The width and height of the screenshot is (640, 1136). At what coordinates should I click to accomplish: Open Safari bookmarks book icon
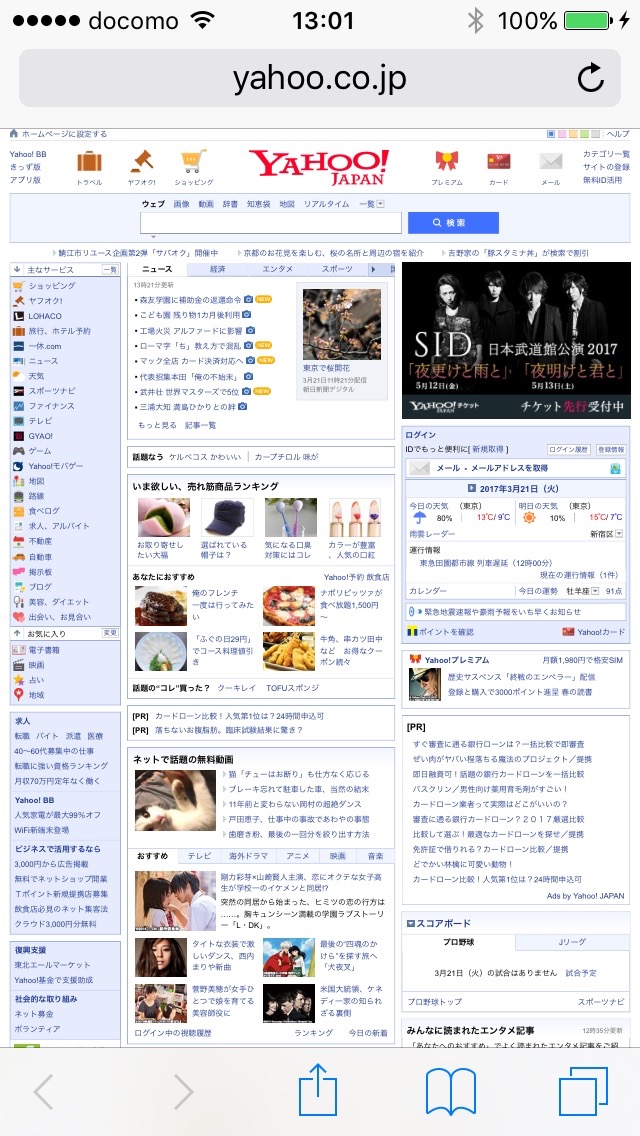pyautogui.click(x=450, y=1091)
